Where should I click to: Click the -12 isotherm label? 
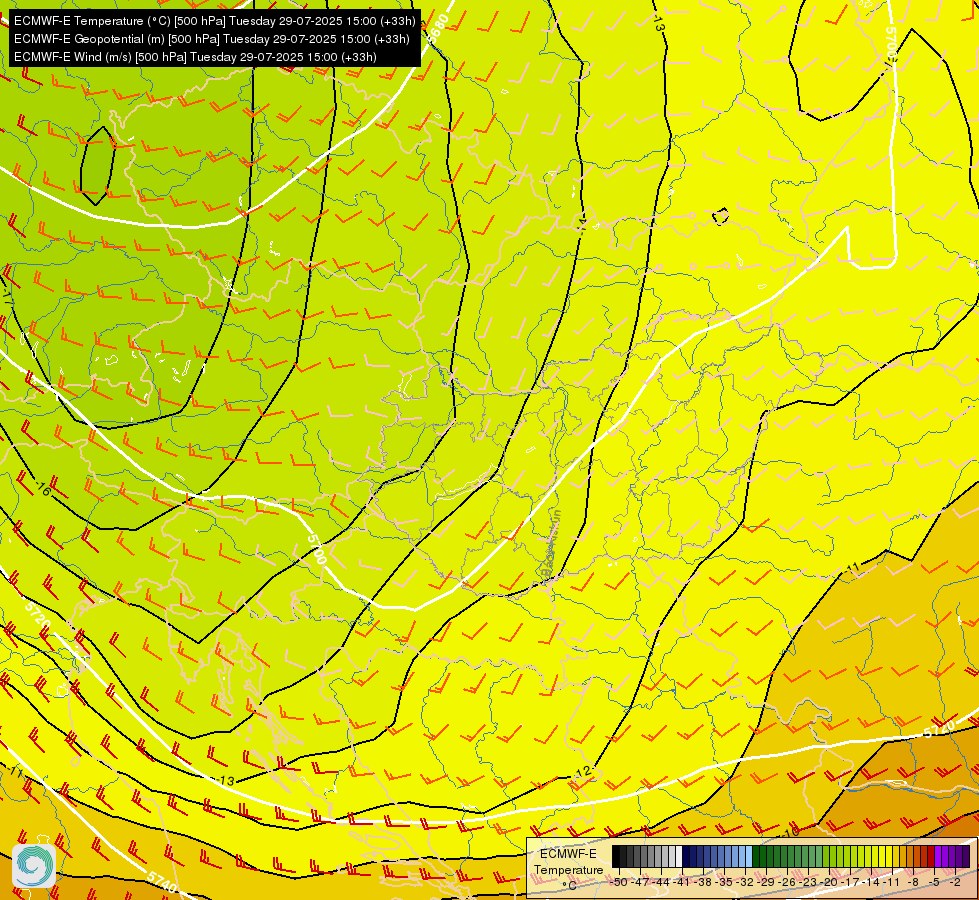tap(584, 773)
